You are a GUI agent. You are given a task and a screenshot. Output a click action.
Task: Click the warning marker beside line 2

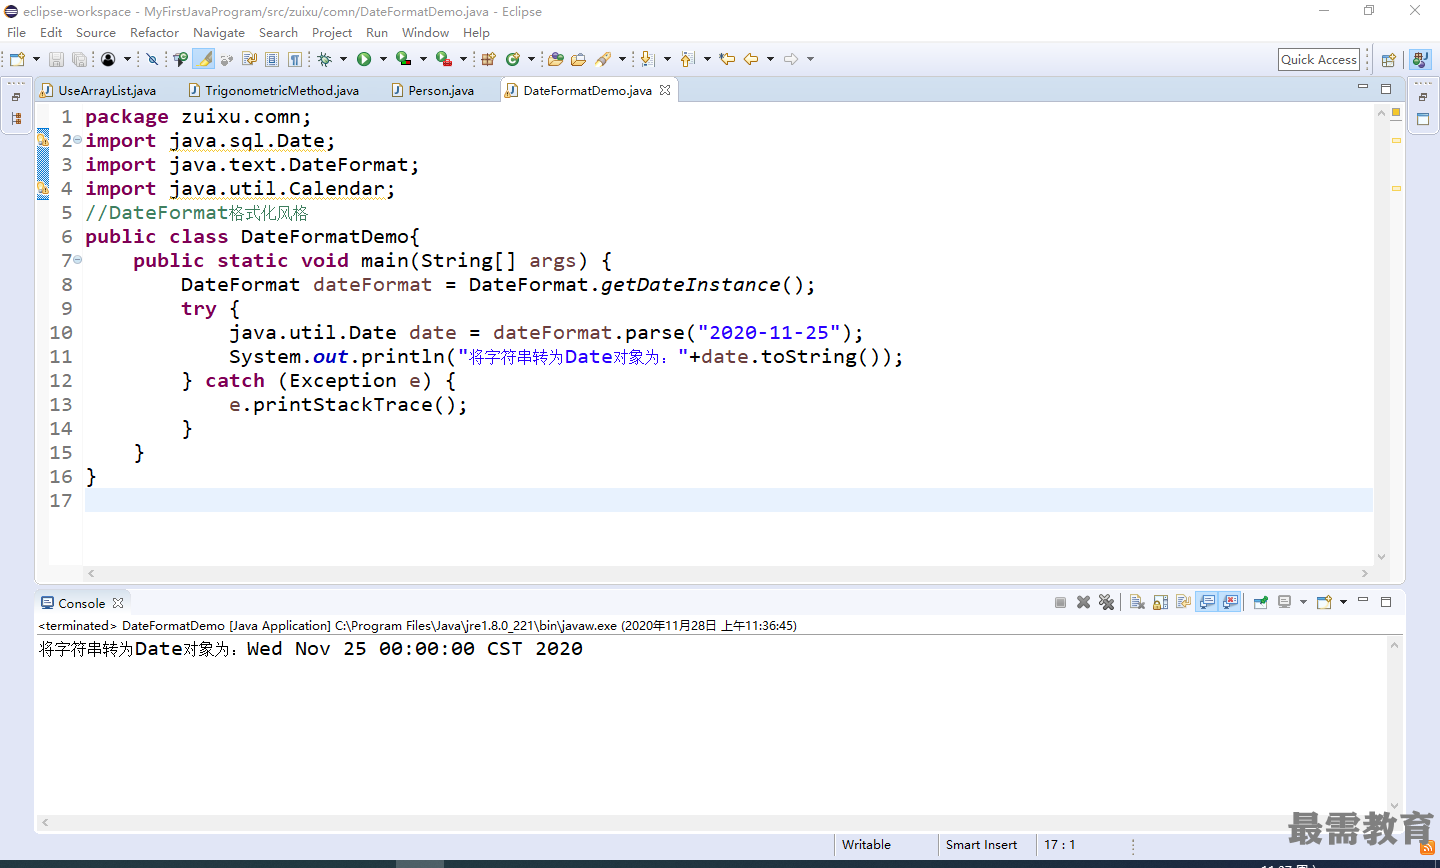click(43, 140)
